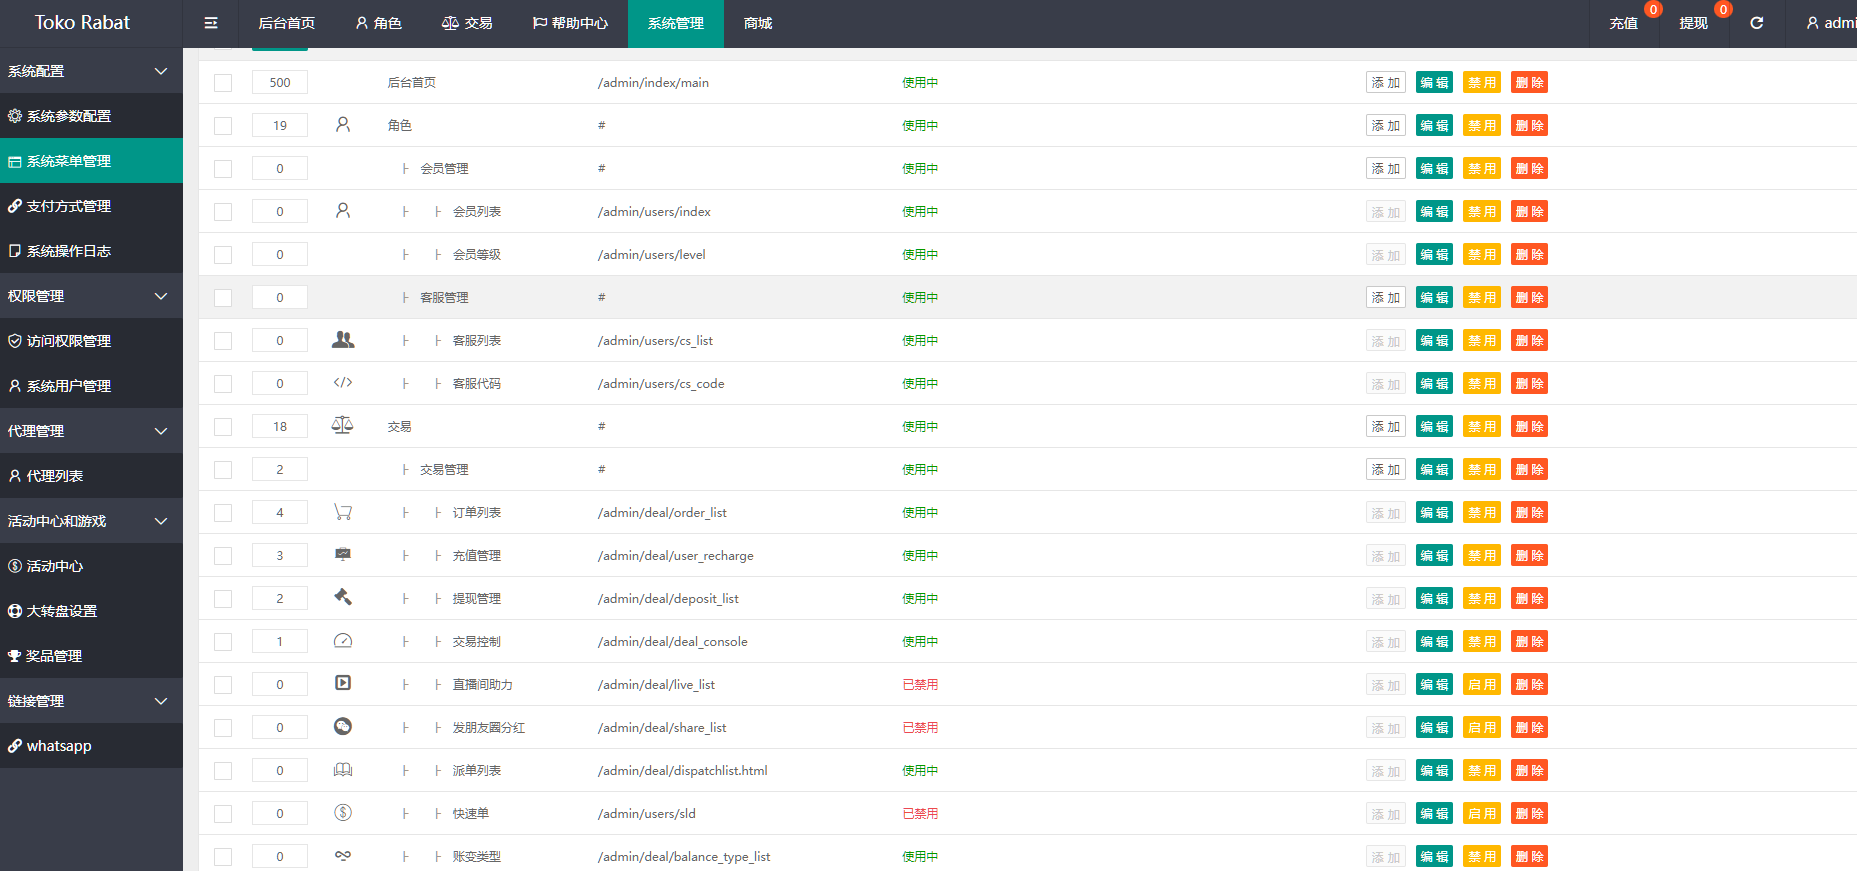Click the gavel icon in 提现管理 row
This screenshot has width=1857, height=871.
click(x=343, y=597)
